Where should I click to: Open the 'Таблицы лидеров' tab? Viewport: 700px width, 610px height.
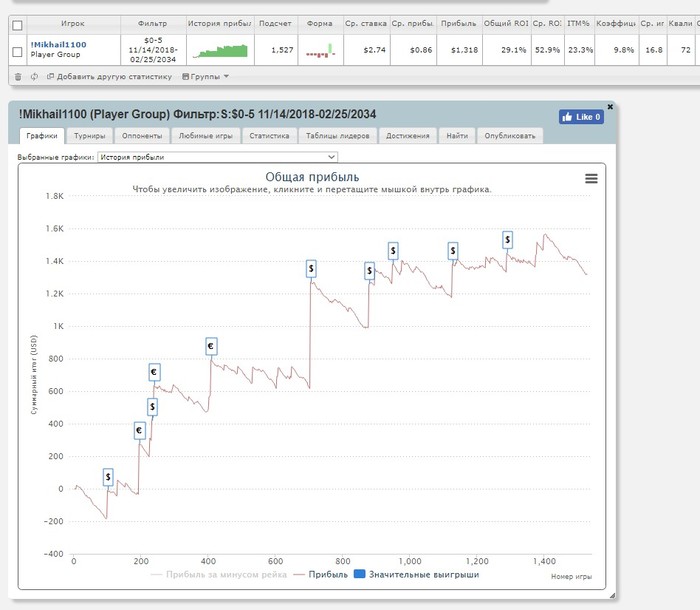click(338, 136)
